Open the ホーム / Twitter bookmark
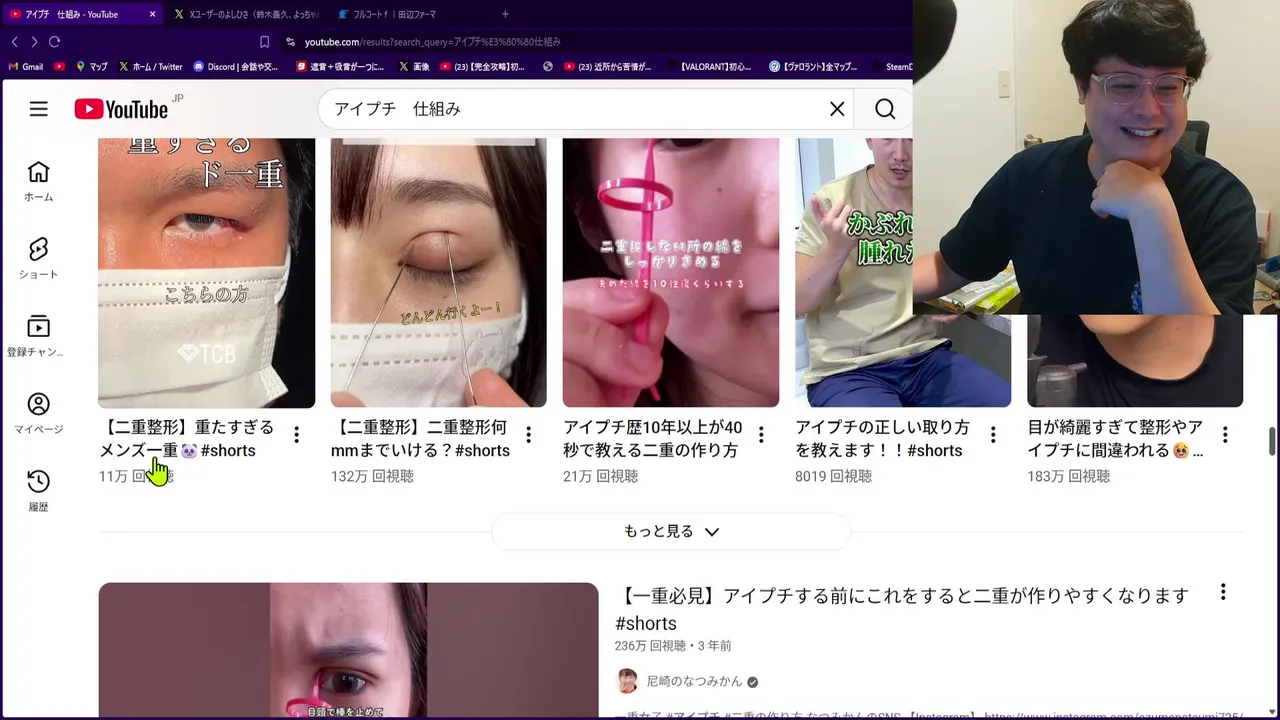The height and width of the screenshot is (720, 1280). [150, 67]
